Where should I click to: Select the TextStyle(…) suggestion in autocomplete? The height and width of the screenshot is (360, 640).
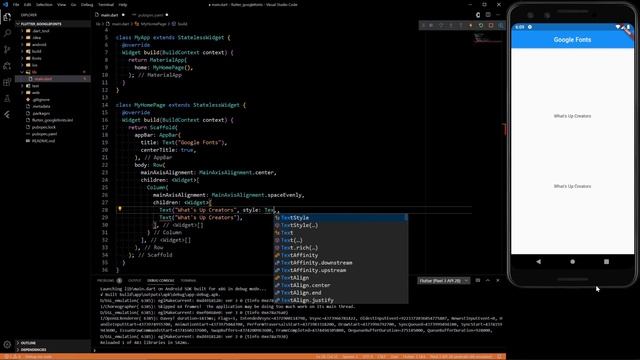(x=340, y=225)
